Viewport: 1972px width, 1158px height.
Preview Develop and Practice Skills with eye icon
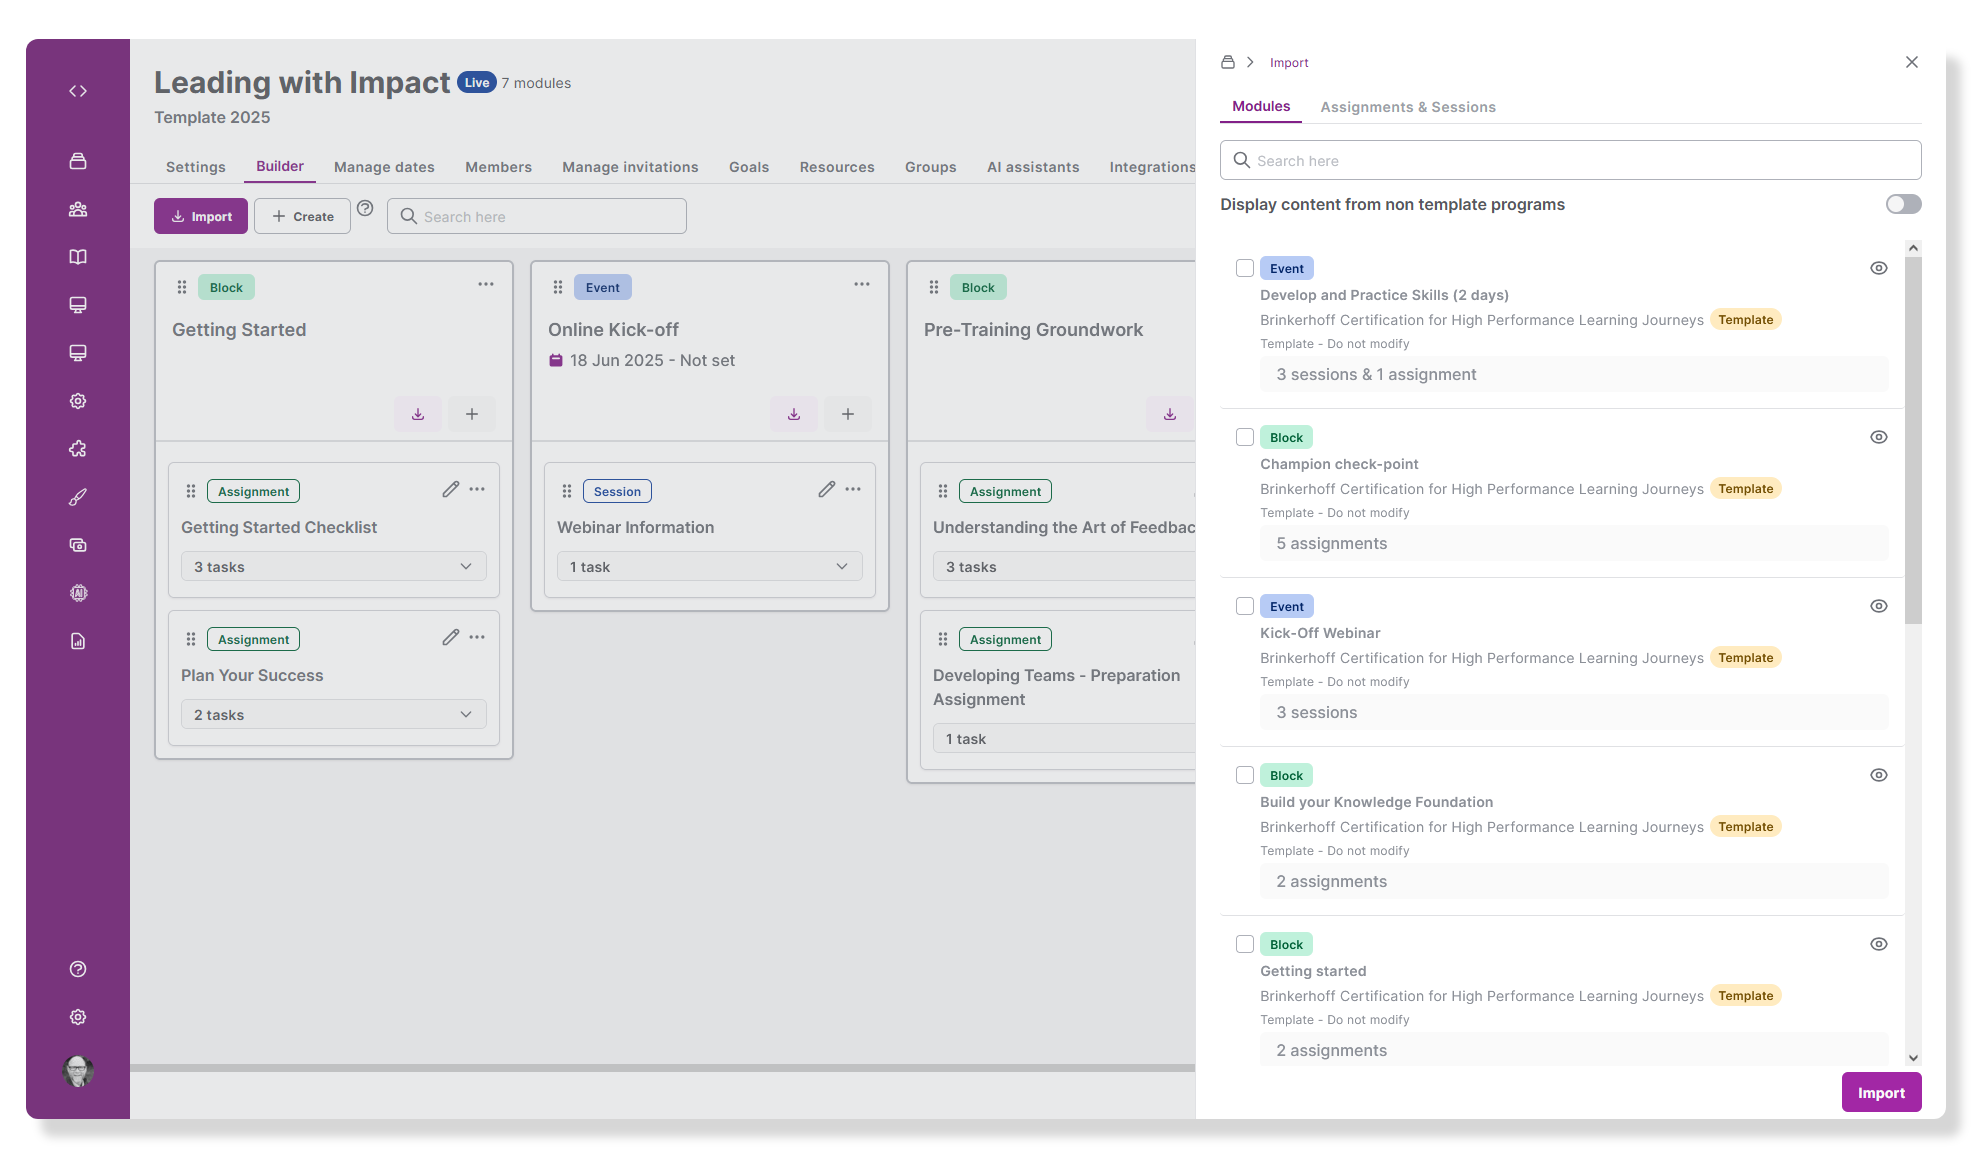(x=1879, y=268)
